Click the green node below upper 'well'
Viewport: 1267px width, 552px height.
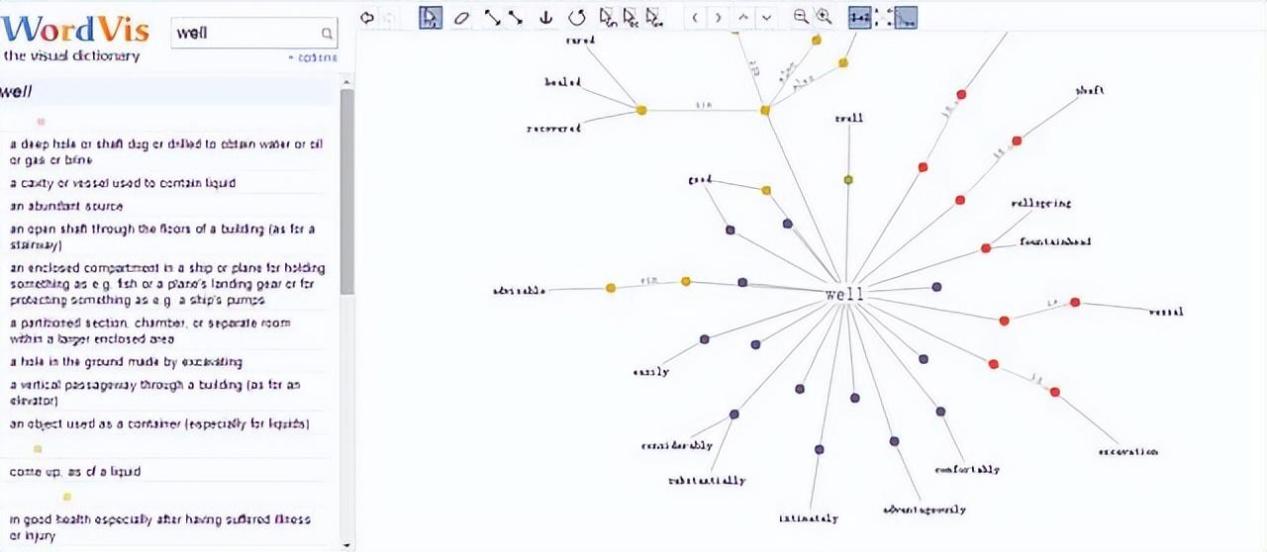click(848, 180)
